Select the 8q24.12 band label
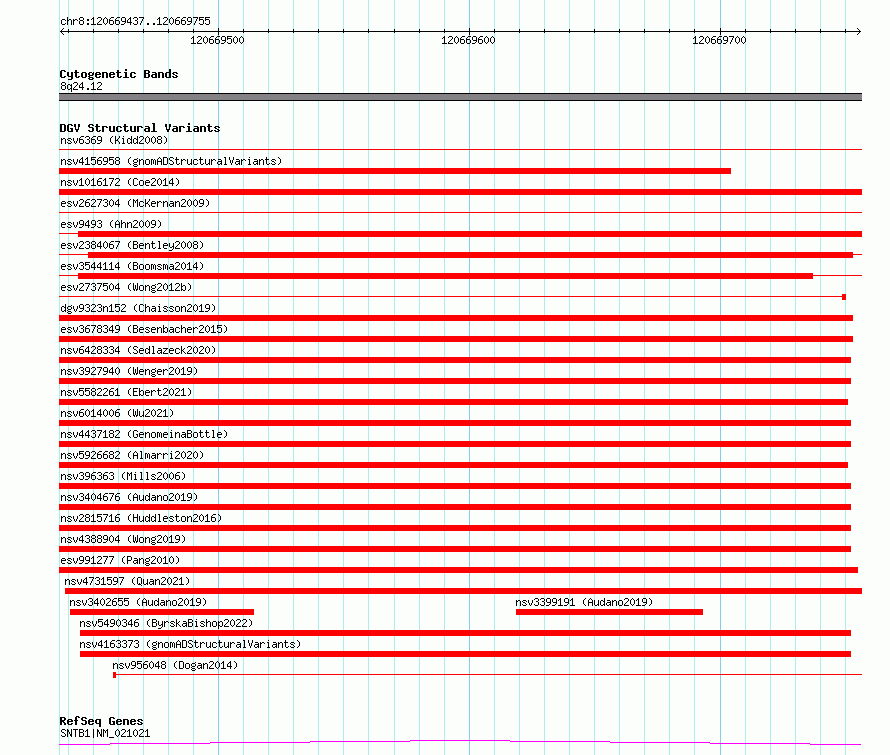890x755 pixels. (x=81, y=86)
